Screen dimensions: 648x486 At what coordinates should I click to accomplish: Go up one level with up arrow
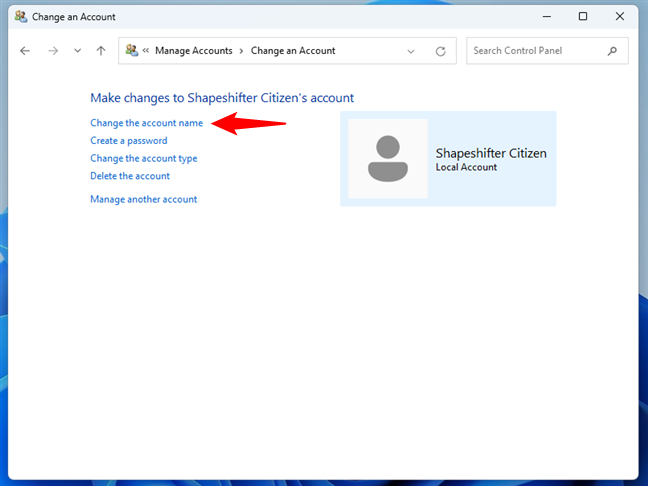101,51
